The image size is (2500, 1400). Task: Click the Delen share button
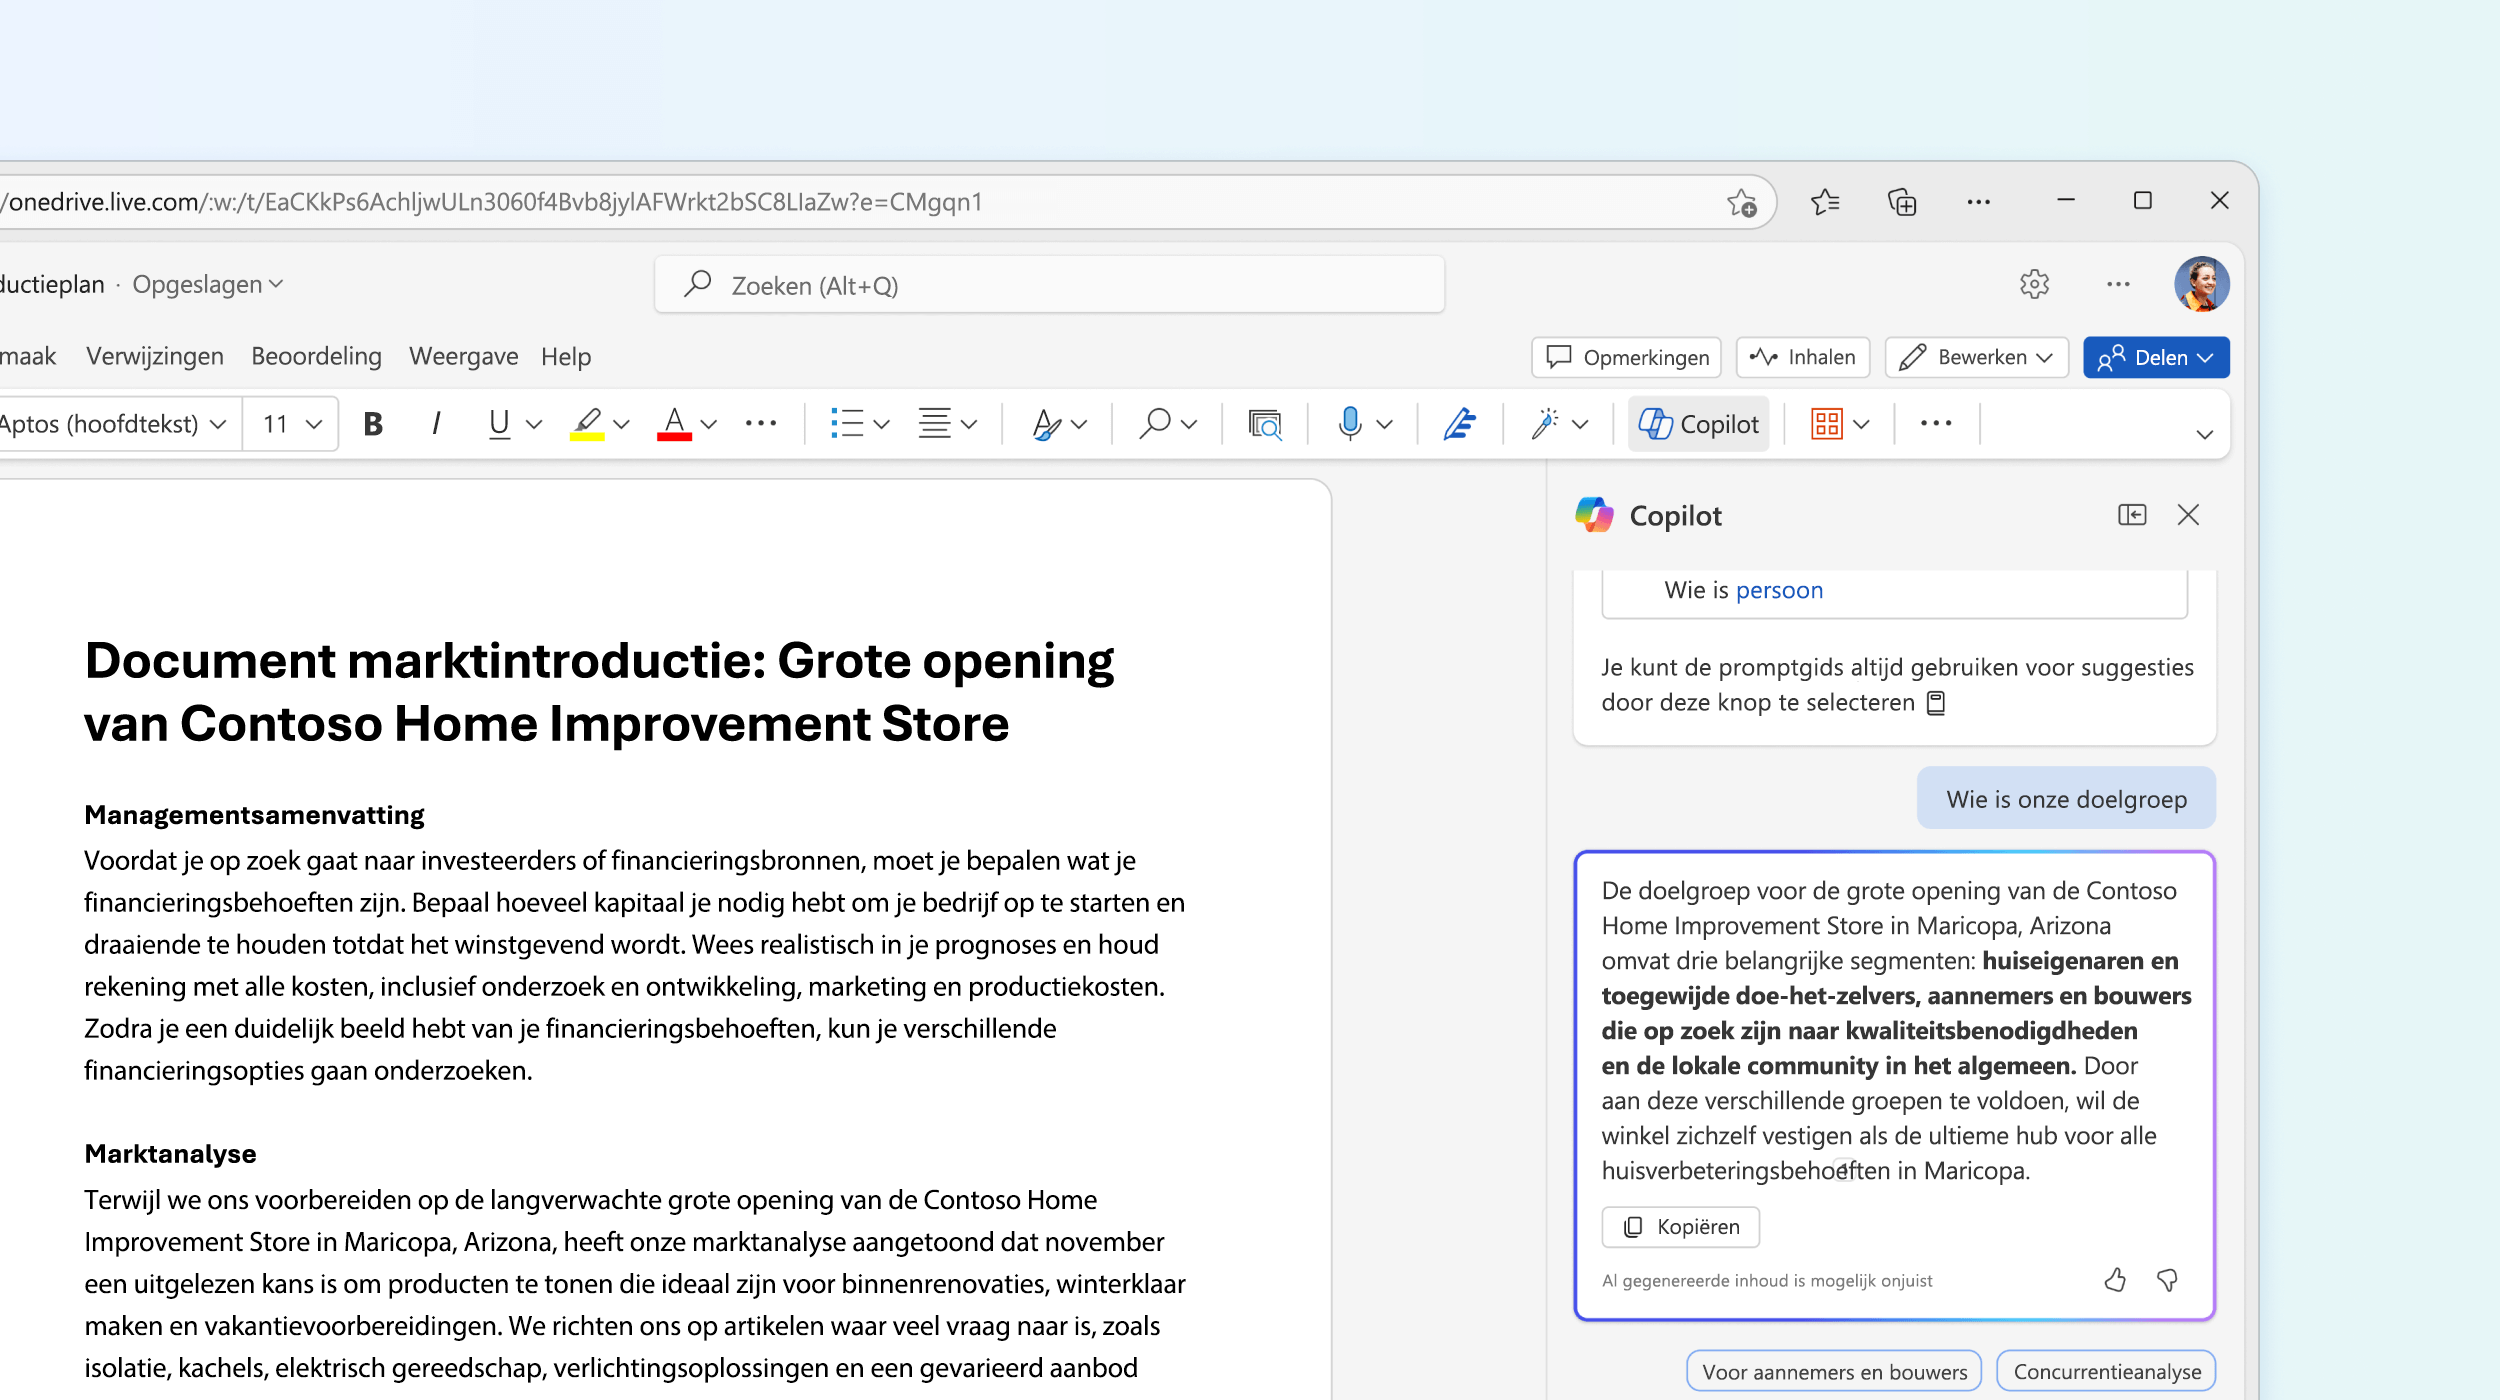[2156, 358]
